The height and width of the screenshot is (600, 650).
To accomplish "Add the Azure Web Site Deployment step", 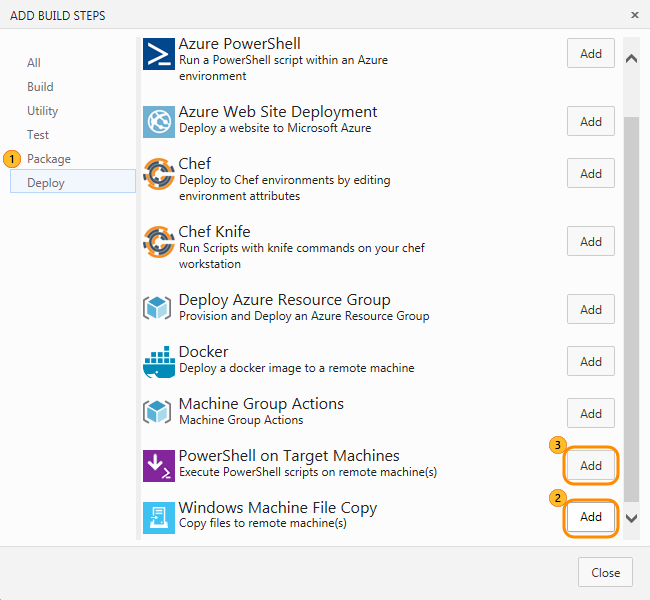I will coord(591,121).
